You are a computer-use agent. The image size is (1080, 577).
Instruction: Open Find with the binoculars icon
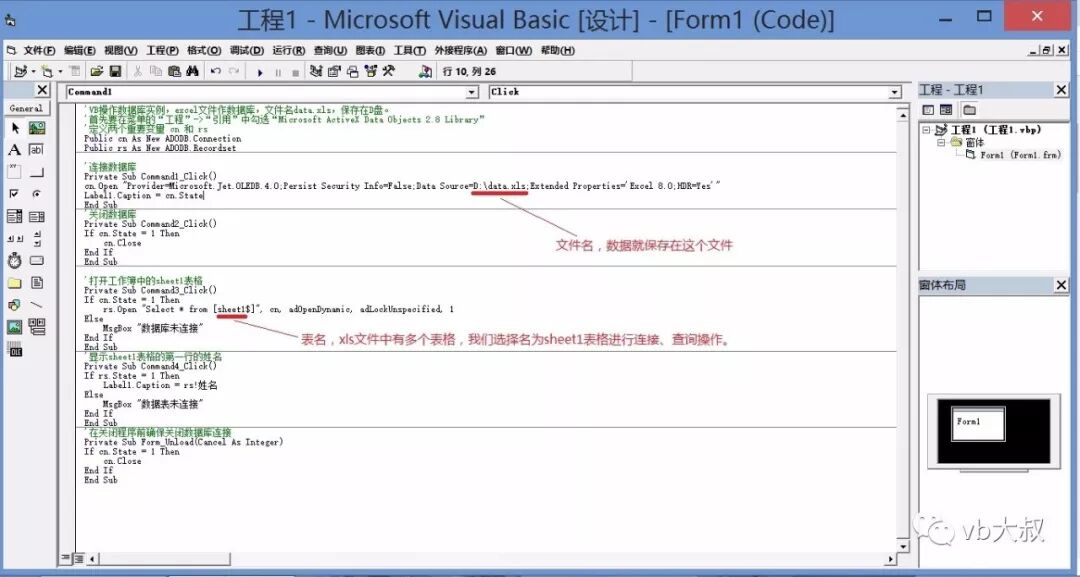(x=192, y=71)
